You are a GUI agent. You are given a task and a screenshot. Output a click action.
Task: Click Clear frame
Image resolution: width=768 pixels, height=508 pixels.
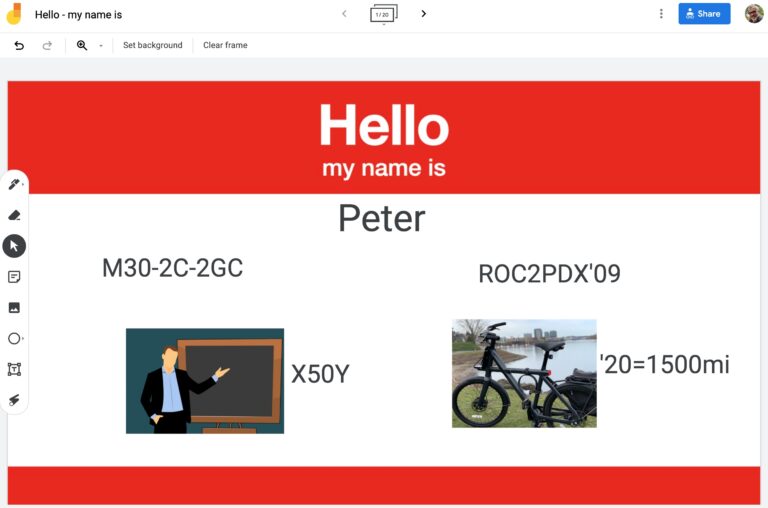225,45
